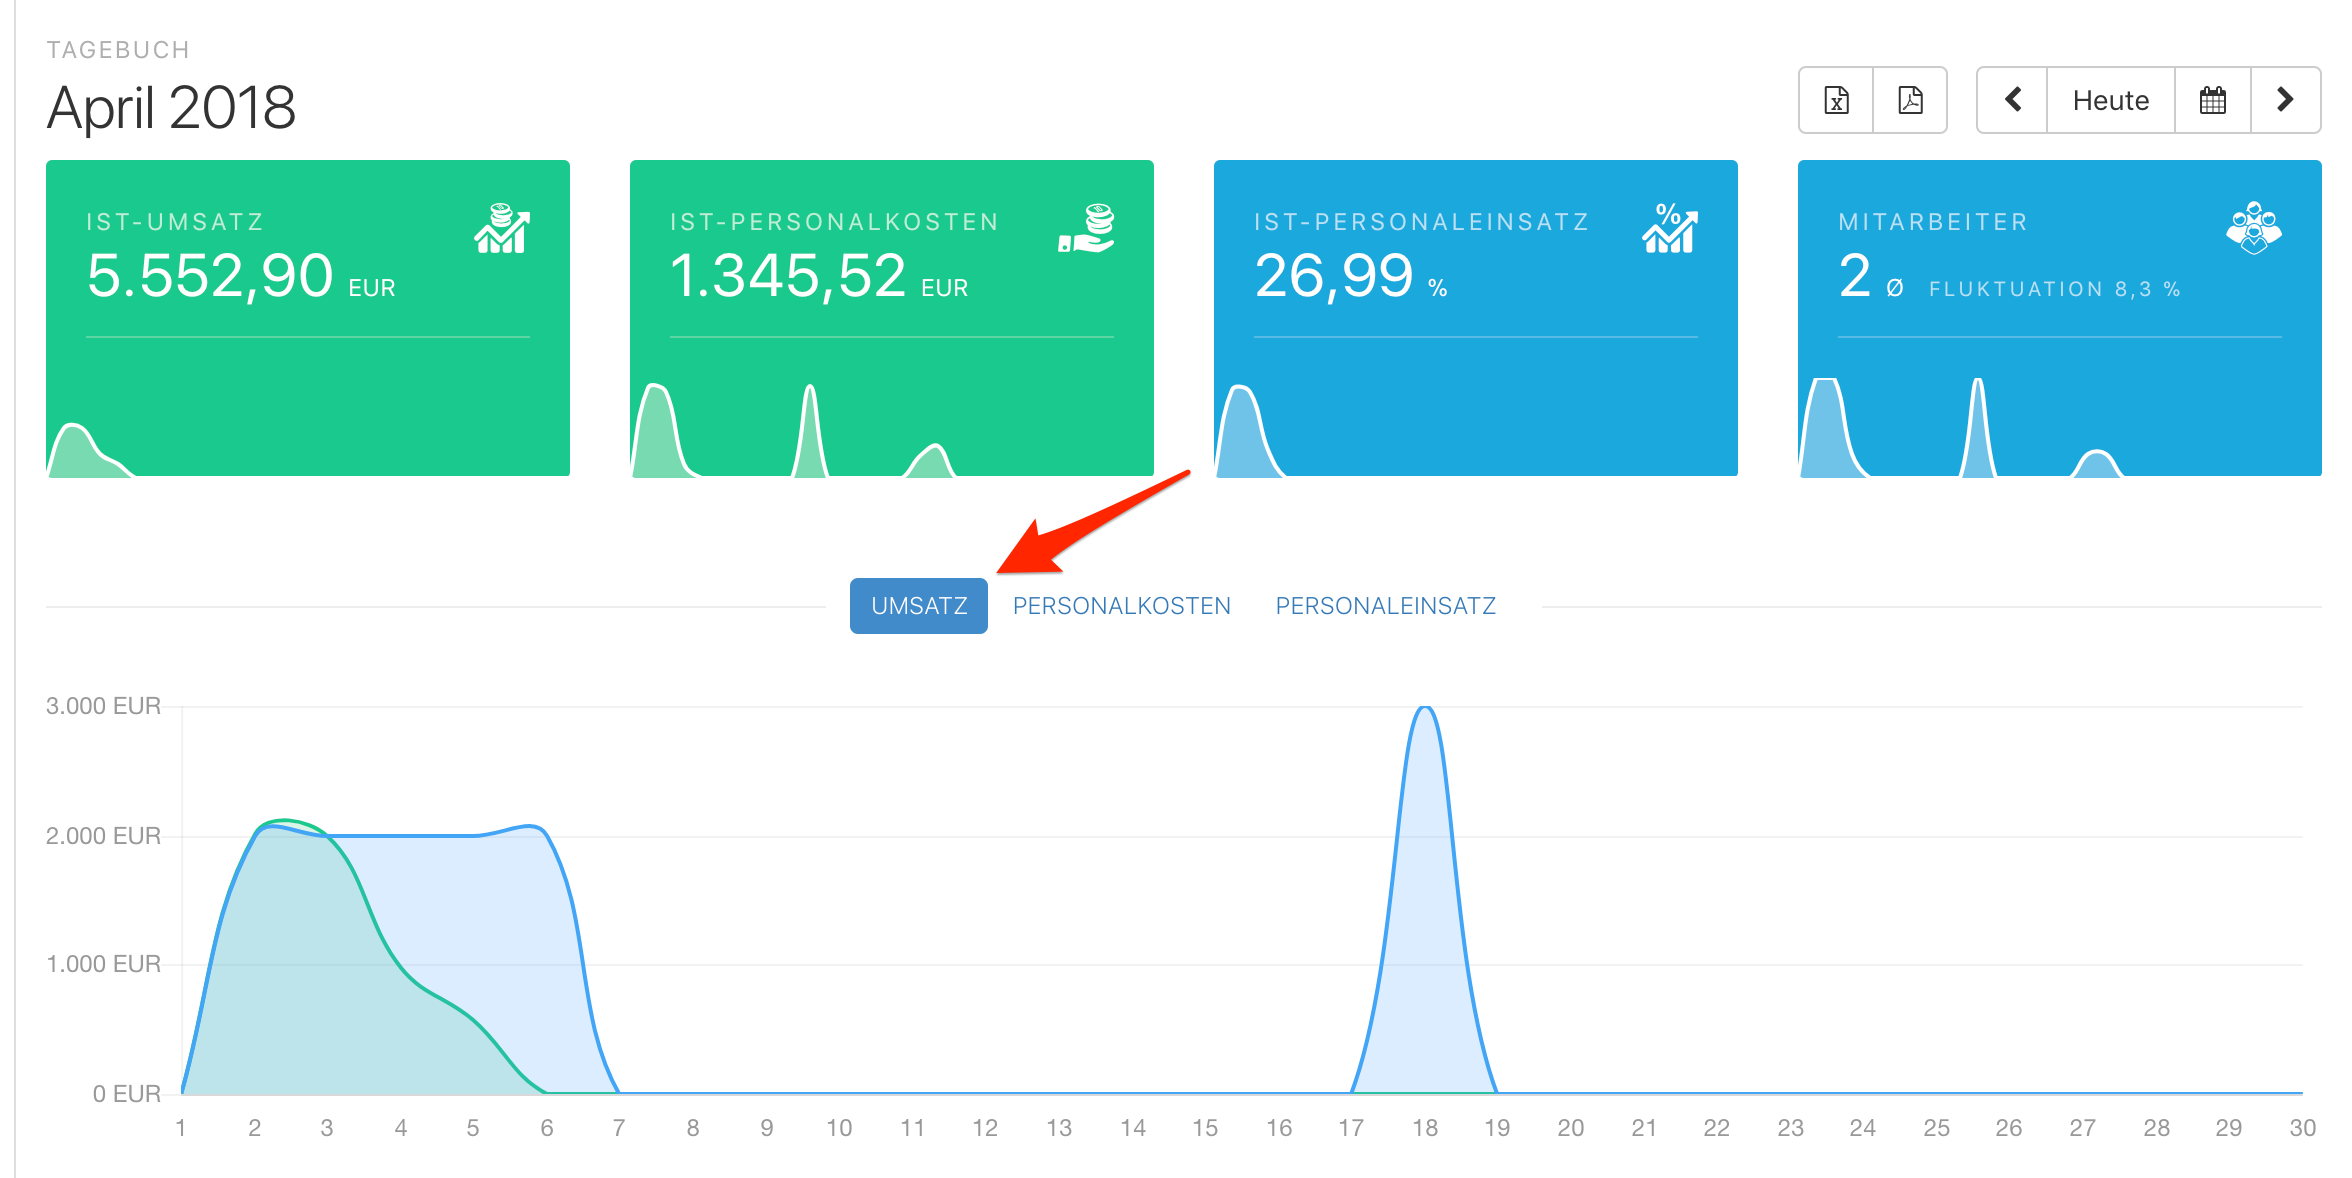Click the IST-UMSATZ card label
2352x1178 pixels.
click(x=175, y=222)
